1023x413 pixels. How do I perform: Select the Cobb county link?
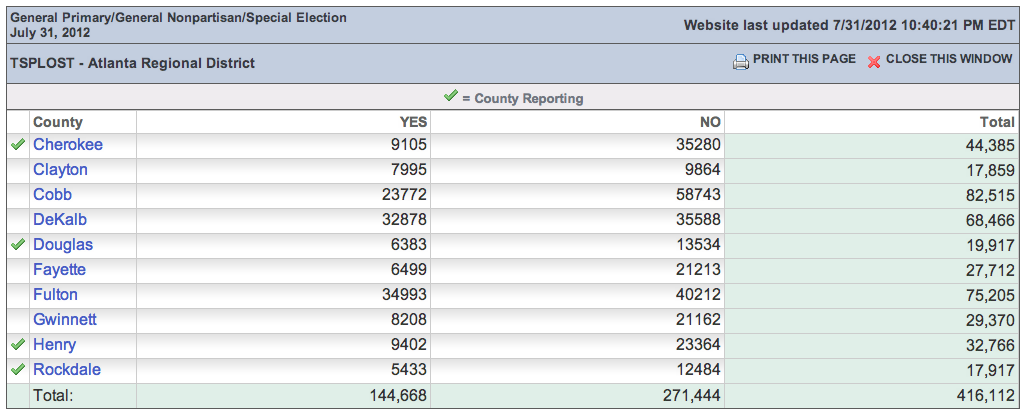click(52, 195)
